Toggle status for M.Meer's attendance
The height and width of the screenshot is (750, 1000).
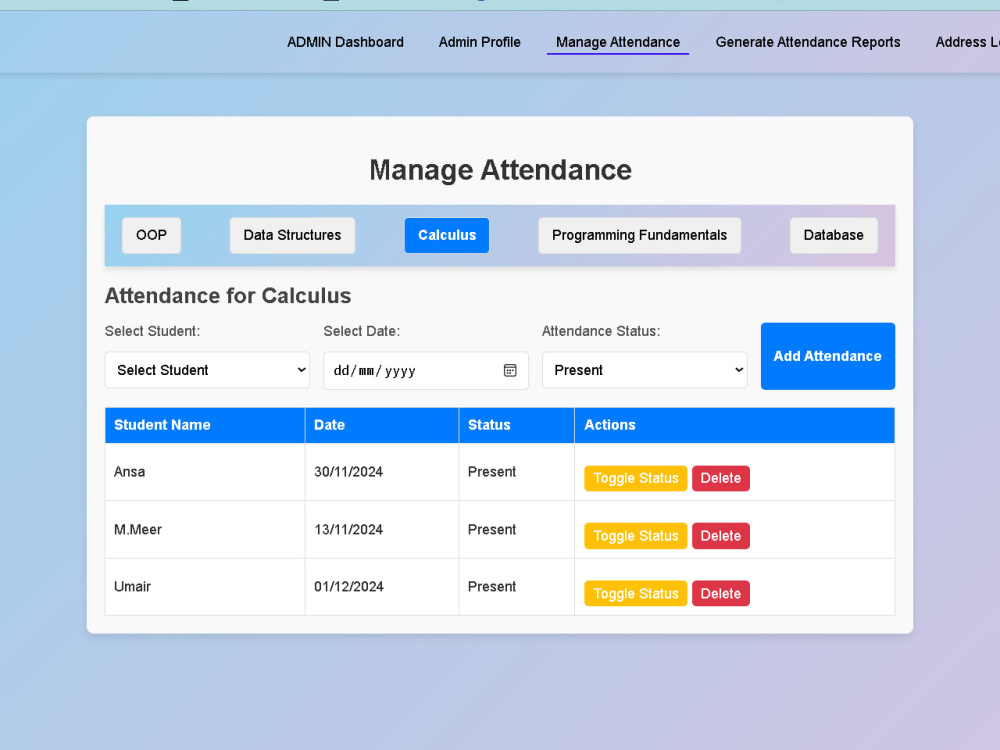[x=635, y=536]
